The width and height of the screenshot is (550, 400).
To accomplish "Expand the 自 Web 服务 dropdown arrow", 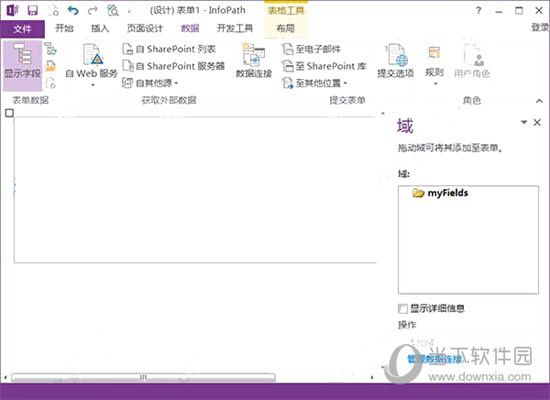I will [93, 85].
